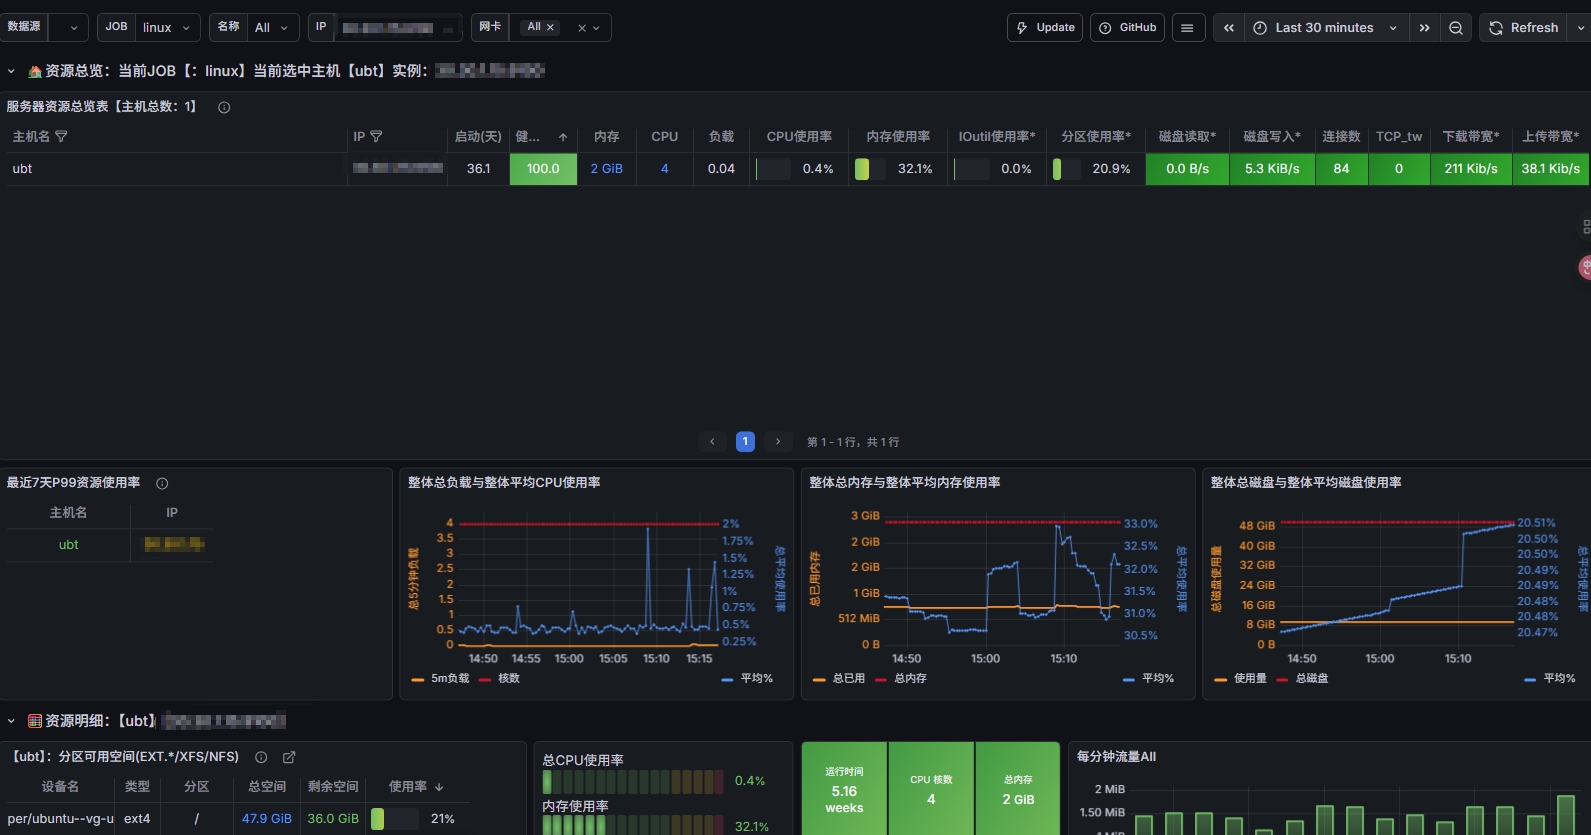Click the info icon beside 服务器资源总览表 title
This screenshot has height=835, width=1591.
224,107
